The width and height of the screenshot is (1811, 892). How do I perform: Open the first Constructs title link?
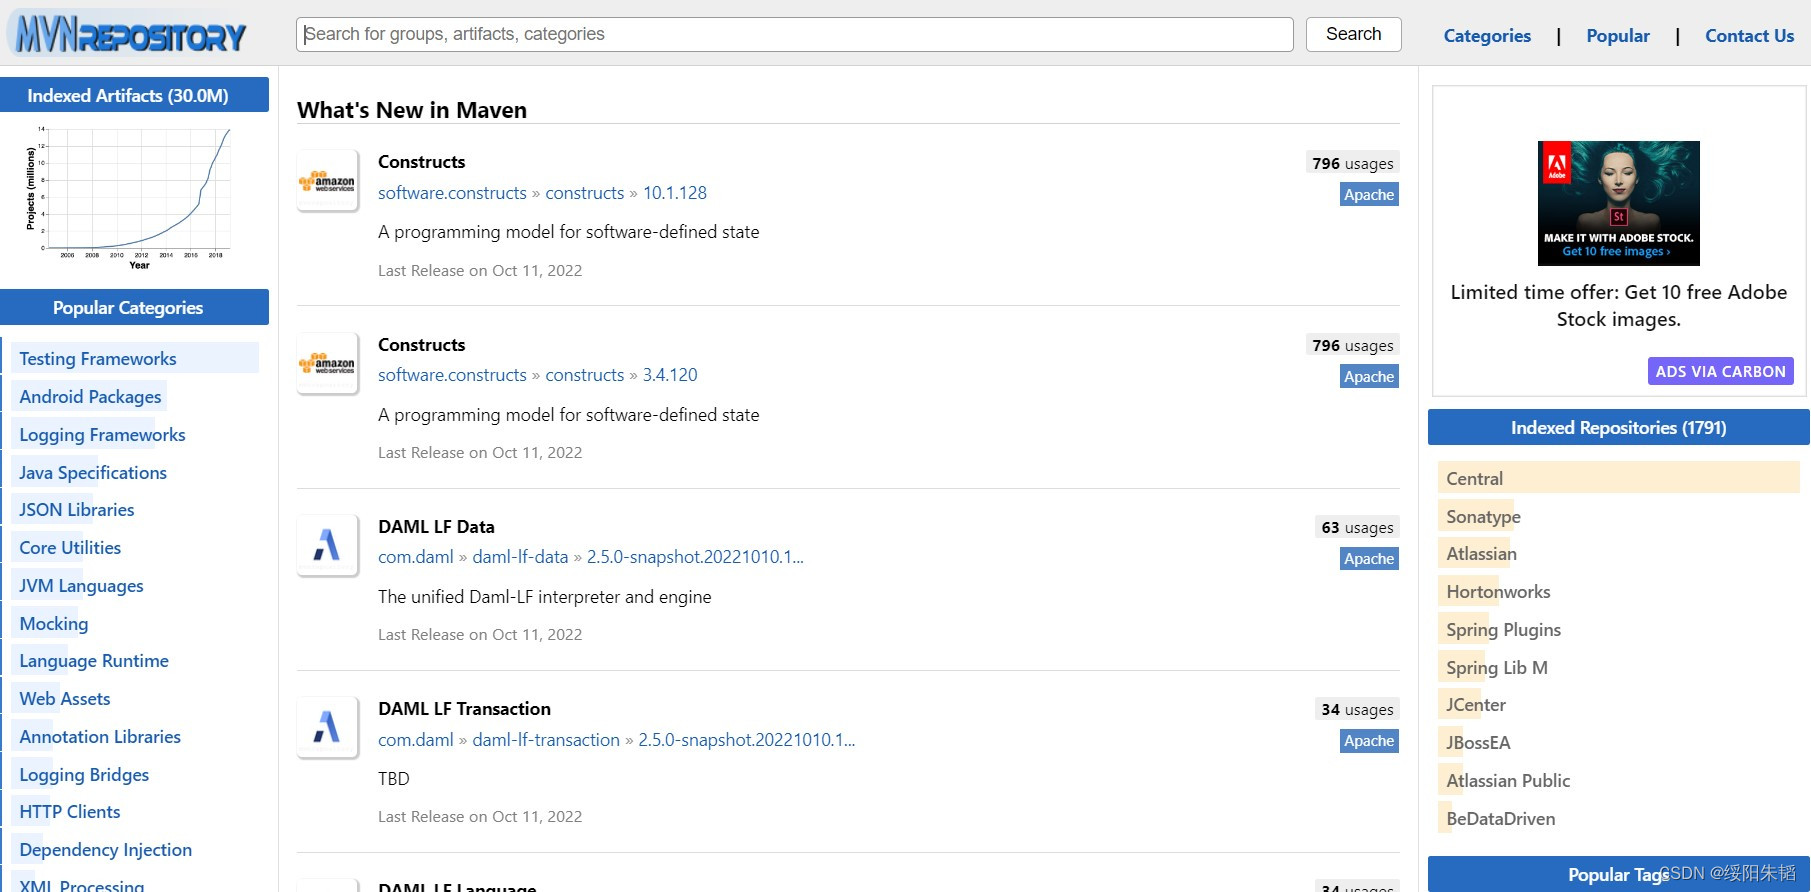coord(421,162)
